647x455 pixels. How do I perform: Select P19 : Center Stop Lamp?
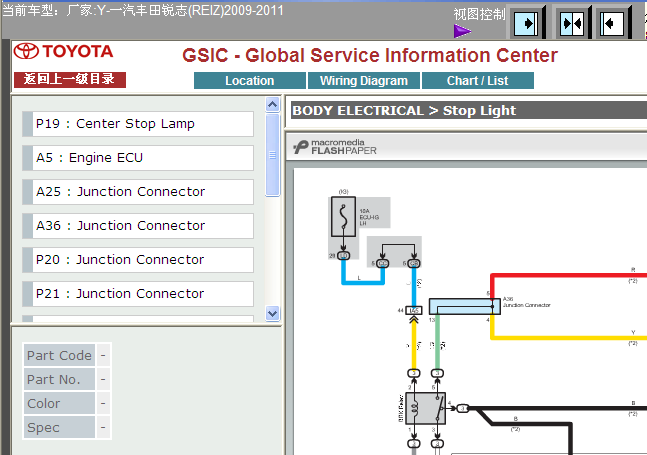point(138,124)
